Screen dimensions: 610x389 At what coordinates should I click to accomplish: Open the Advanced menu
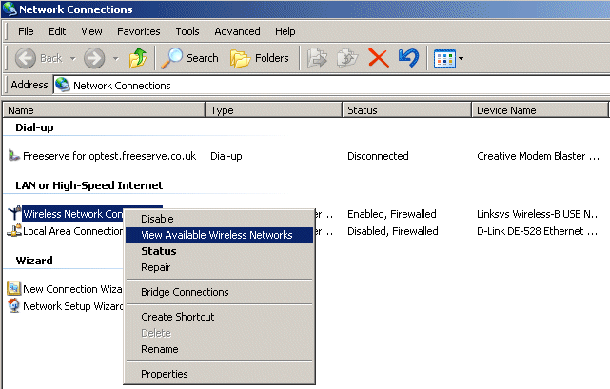click(x=237, y=31)
